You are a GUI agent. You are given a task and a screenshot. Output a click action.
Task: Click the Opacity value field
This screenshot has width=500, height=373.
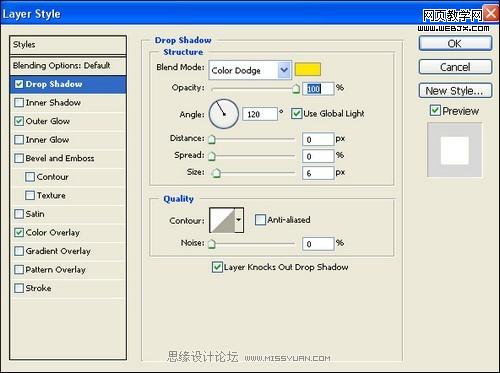(318, 89)
